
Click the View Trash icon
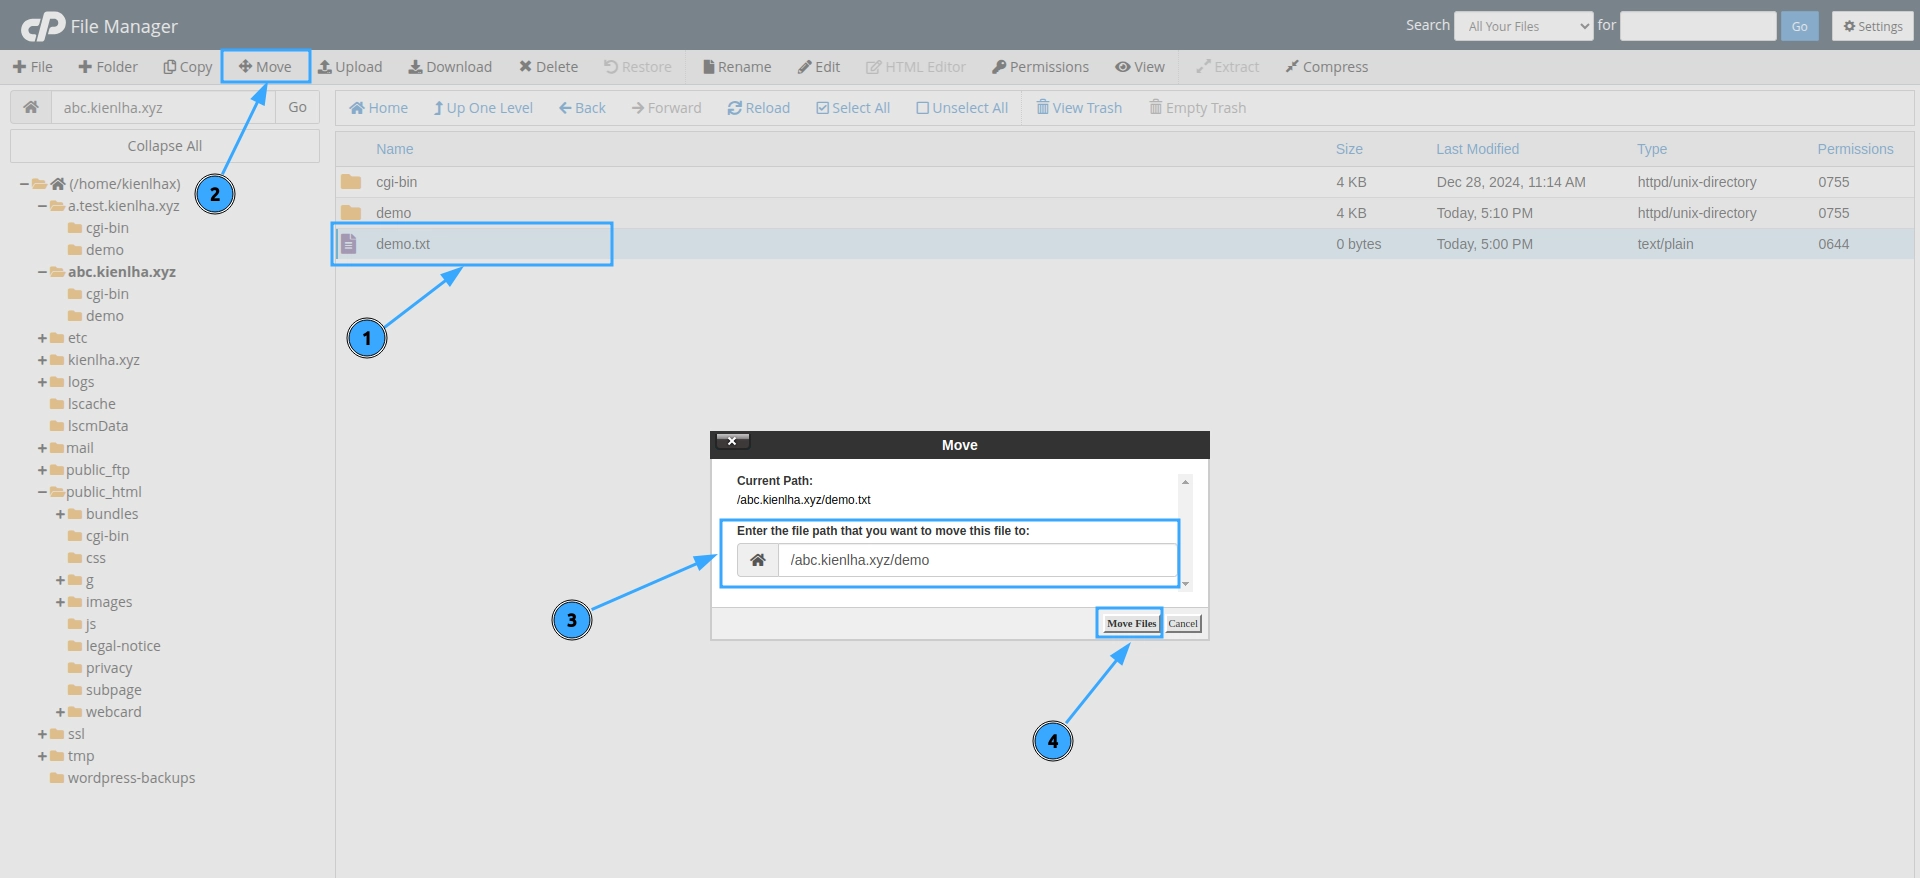pos(1043,108)
